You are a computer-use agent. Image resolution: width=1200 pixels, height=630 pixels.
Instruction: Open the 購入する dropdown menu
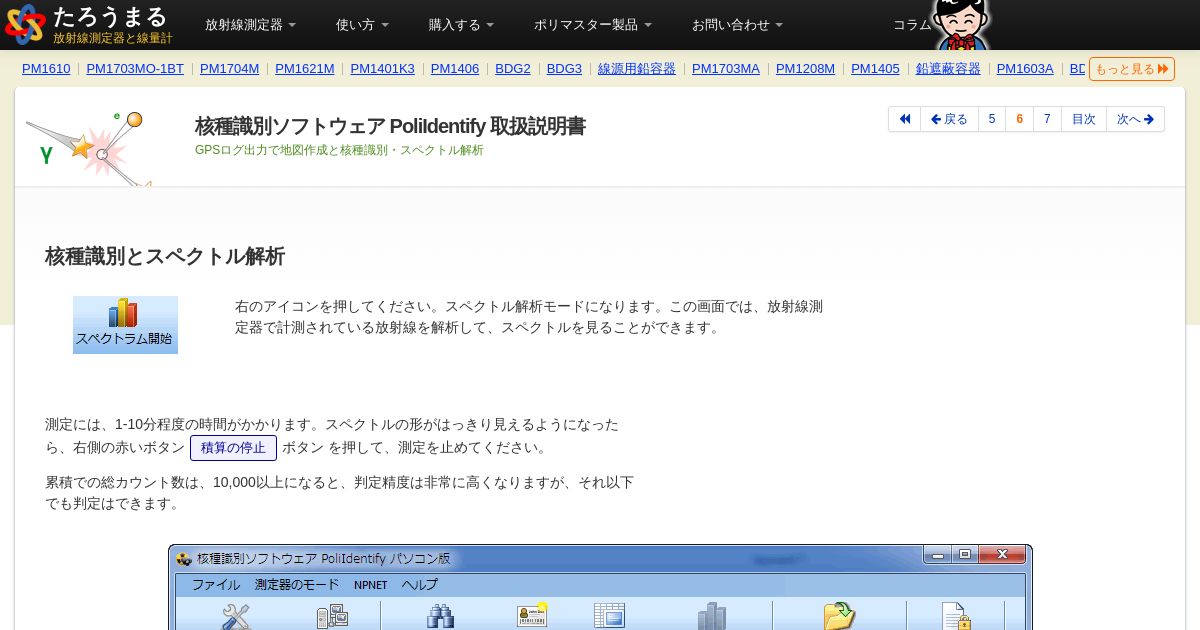click(x=461, y=25)
